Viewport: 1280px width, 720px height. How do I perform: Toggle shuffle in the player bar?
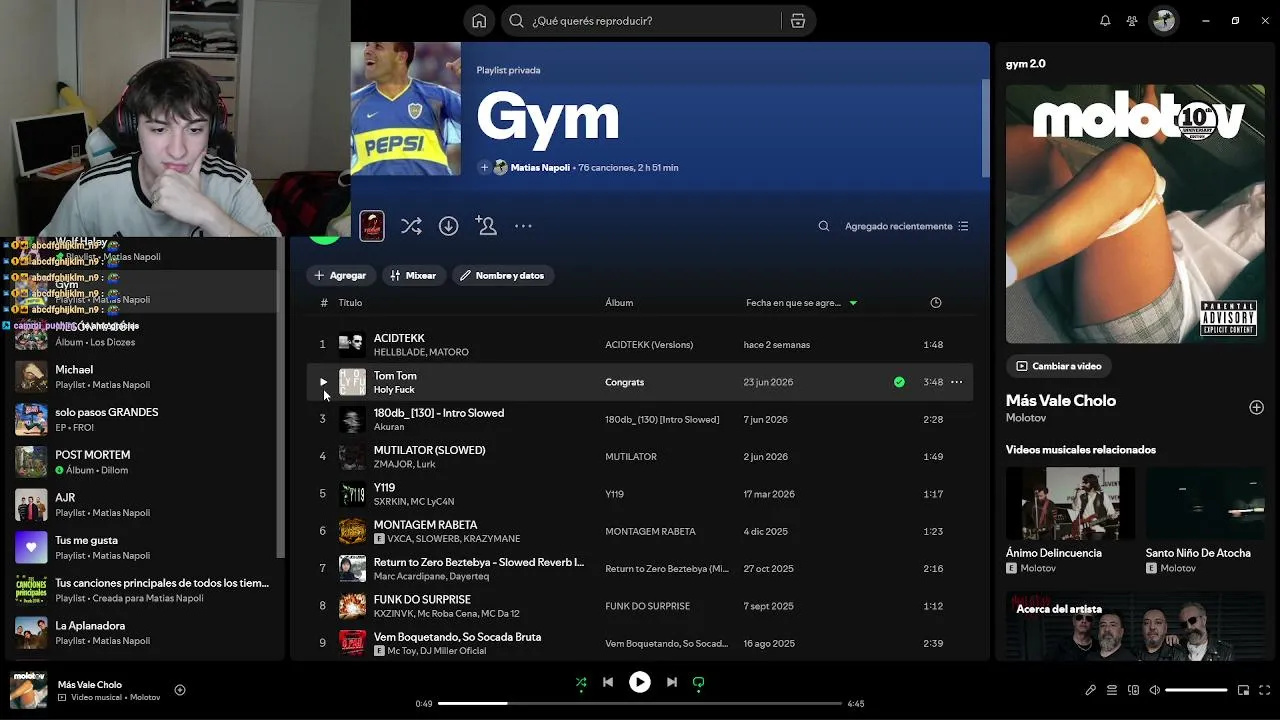point(581,683)
